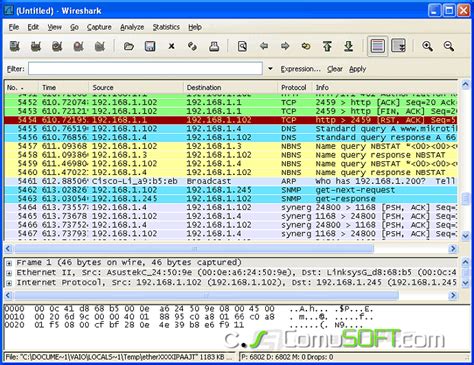Sort by the Protocol column header
The width and height of the screenshot is (474, 365).
pyautogui.click(x=294, y=88)
